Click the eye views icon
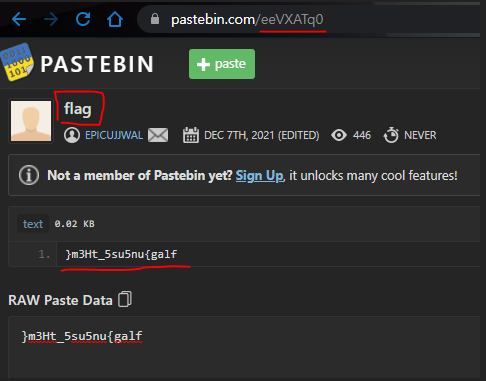The width and height of the screenshot is (486, 381). tap(339, 135)
